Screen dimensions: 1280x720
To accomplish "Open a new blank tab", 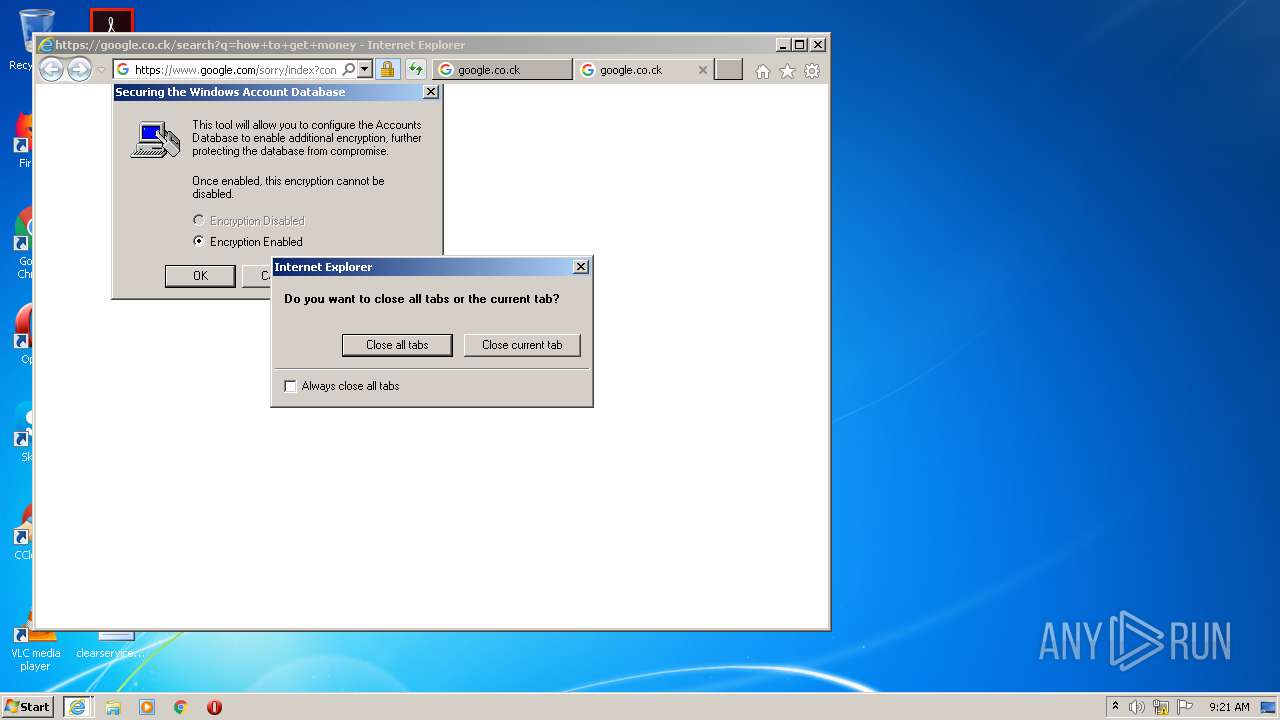I will pos(729,70).
